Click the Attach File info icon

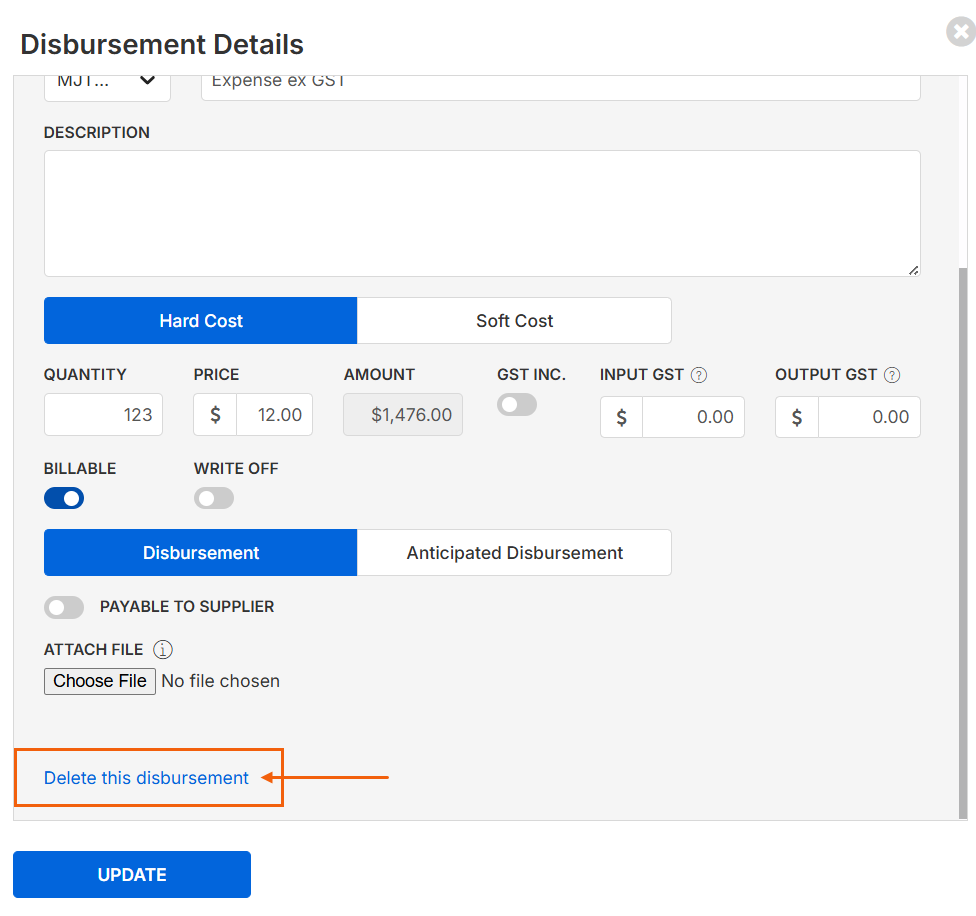(162, 650)
